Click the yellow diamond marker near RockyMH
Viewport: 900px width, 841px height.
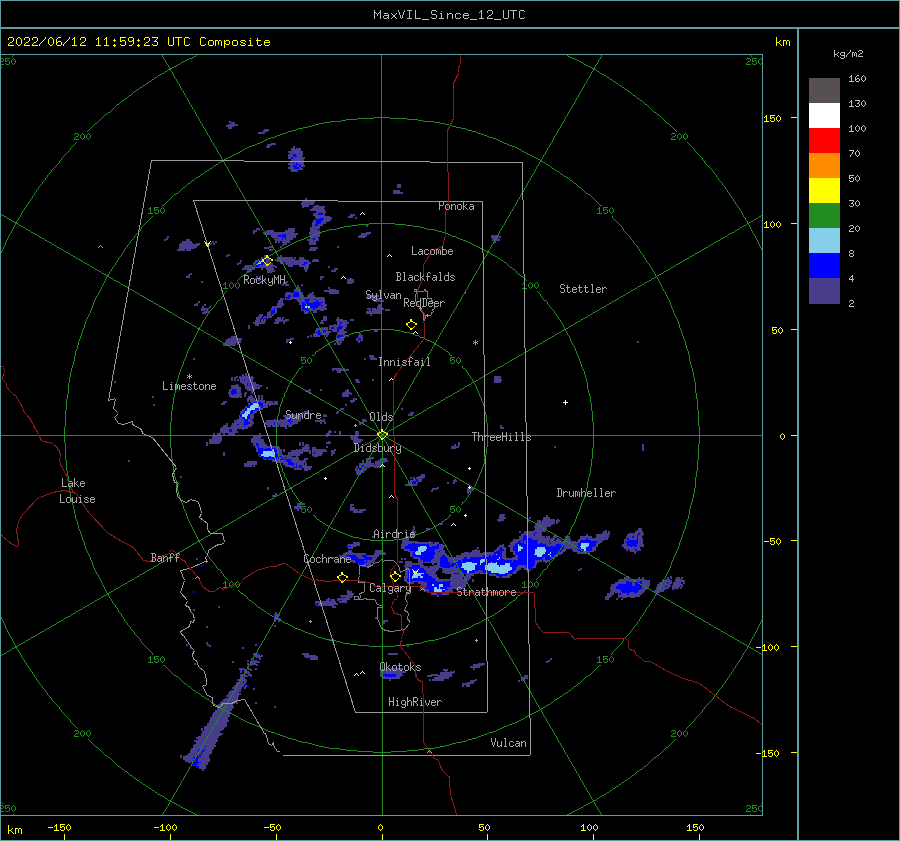(266, 261)
